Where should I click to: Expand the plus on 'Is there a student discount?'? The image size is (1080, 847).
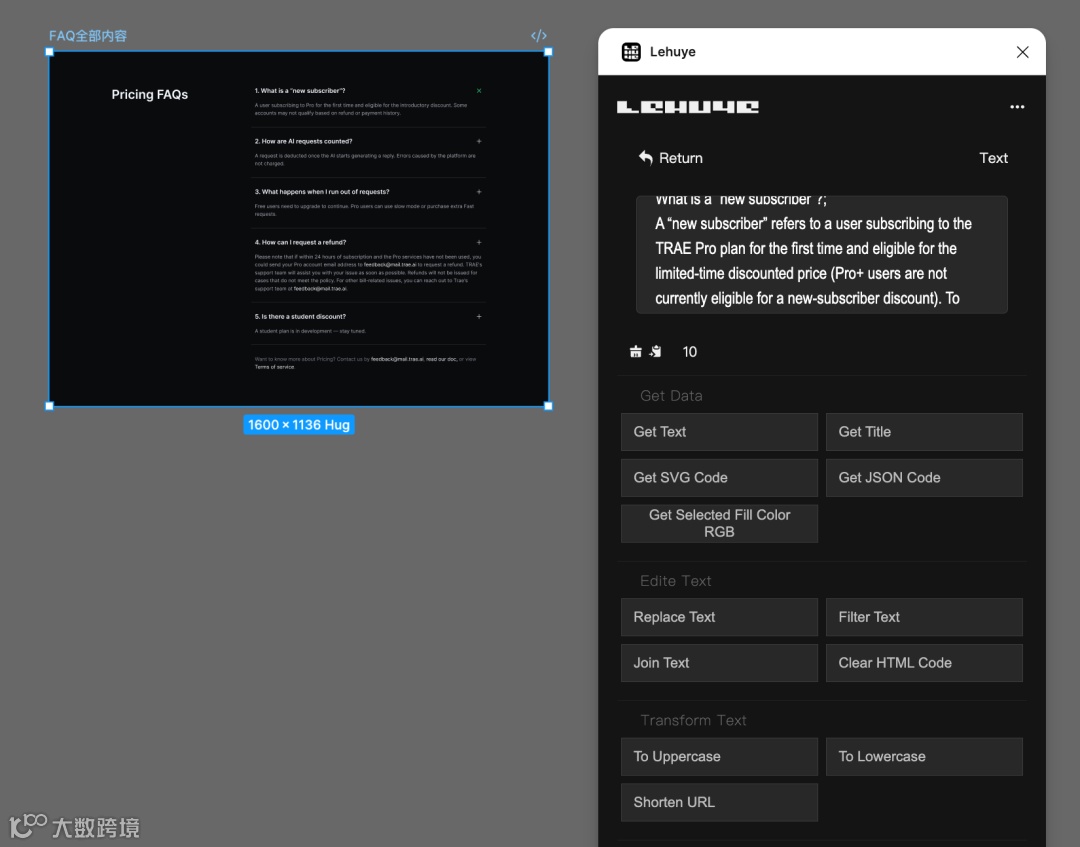pyautogui.click(x=479, y=317)
